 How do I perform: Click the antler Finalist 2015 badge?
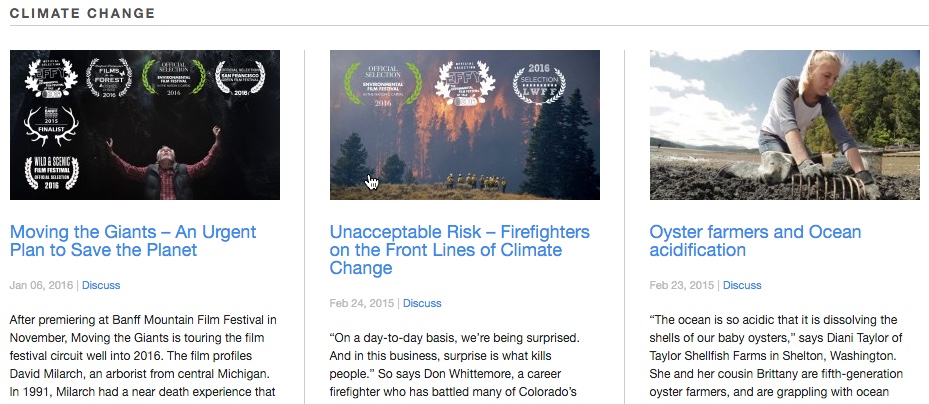[x=48, y=126]
